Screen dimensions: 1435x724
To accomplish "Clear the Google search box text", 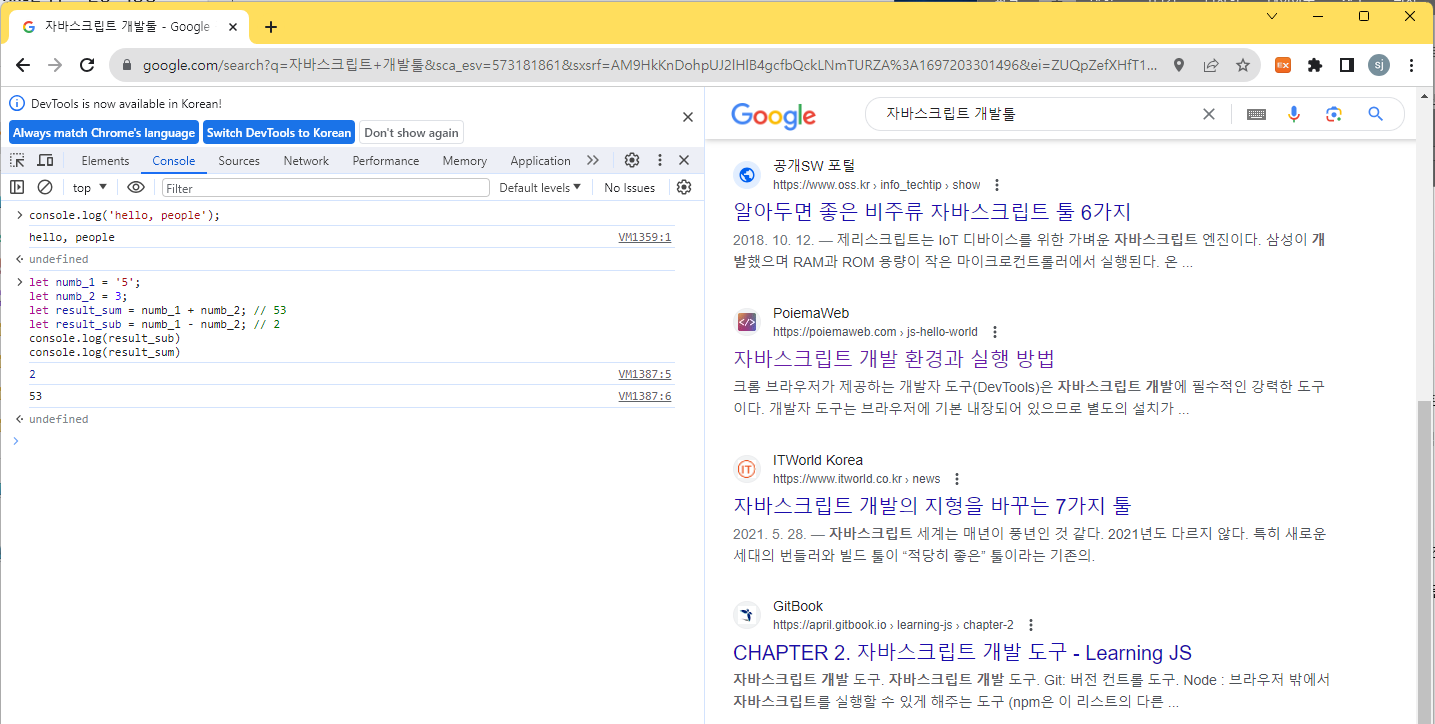I will pos(1209,114).
